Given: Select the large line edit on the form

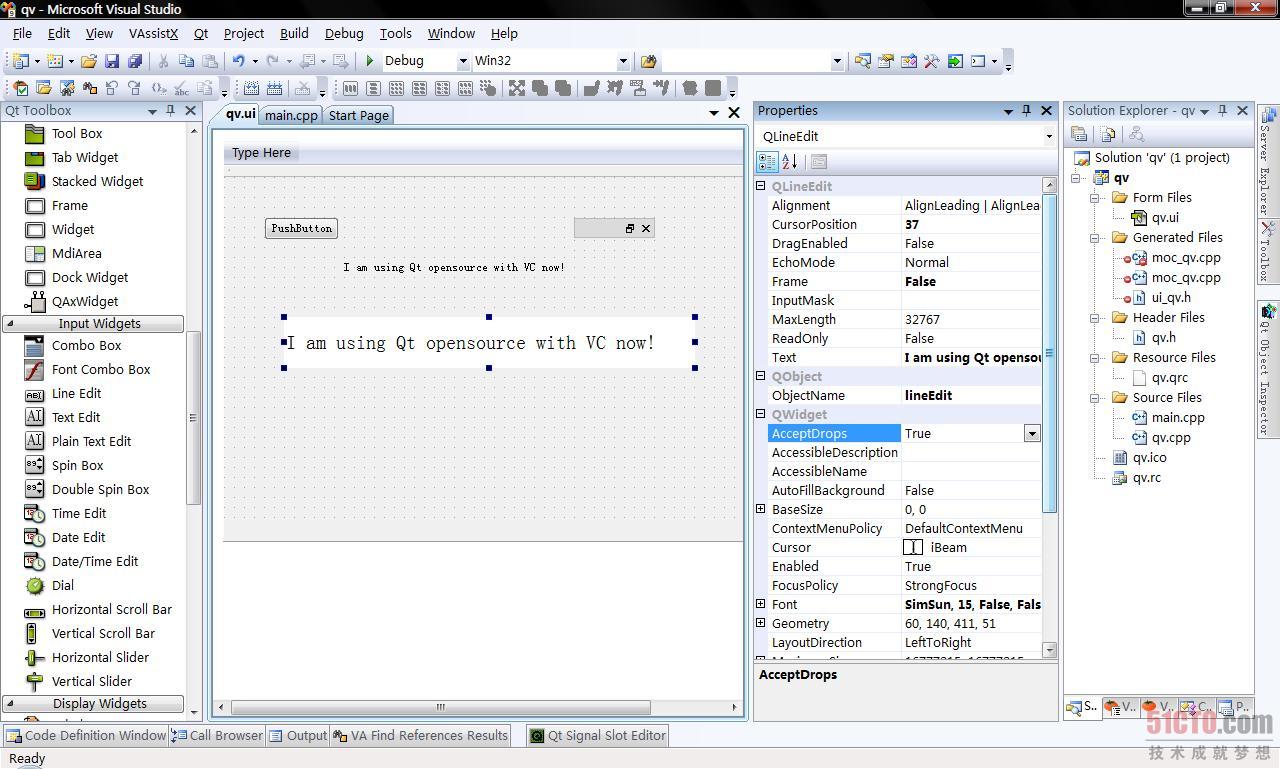Looking at the screenshot, I should click(x=489, y=342).
